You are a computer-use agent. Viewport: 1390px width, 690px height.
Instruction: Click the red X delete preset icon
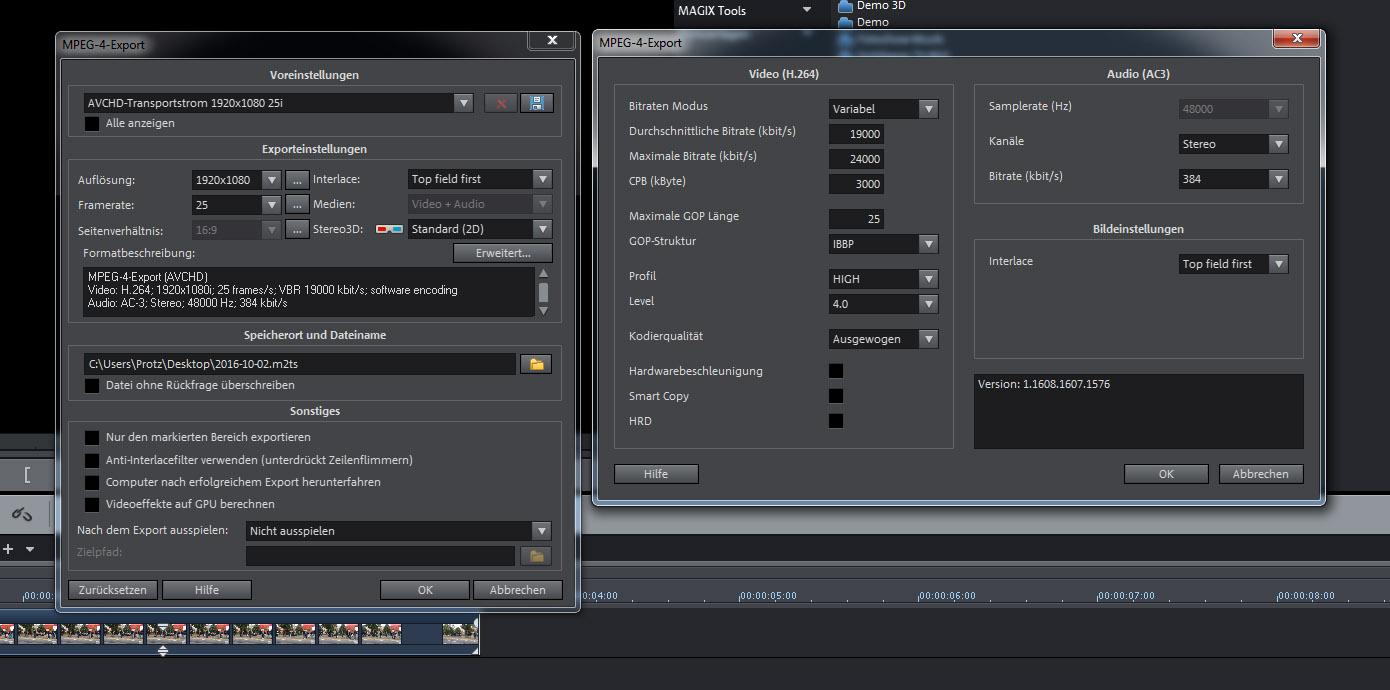(500, 103)
